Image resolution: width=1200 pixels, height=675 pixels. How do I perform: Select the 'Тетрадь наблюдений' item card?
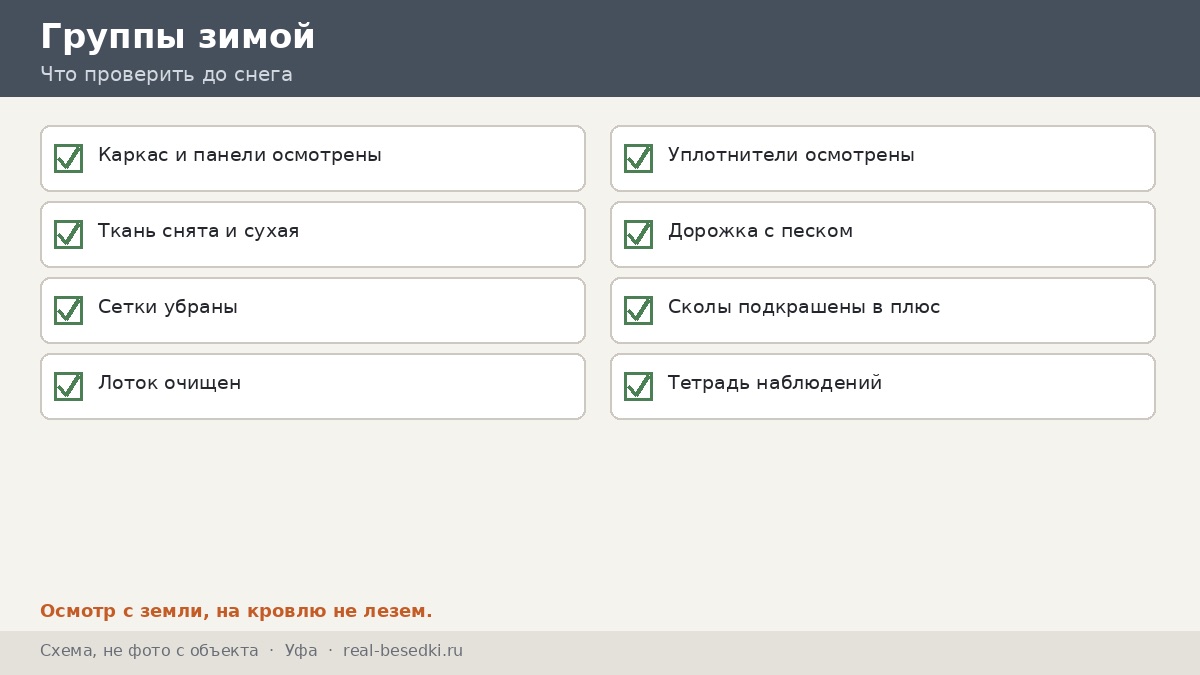(x=883, y=386)
